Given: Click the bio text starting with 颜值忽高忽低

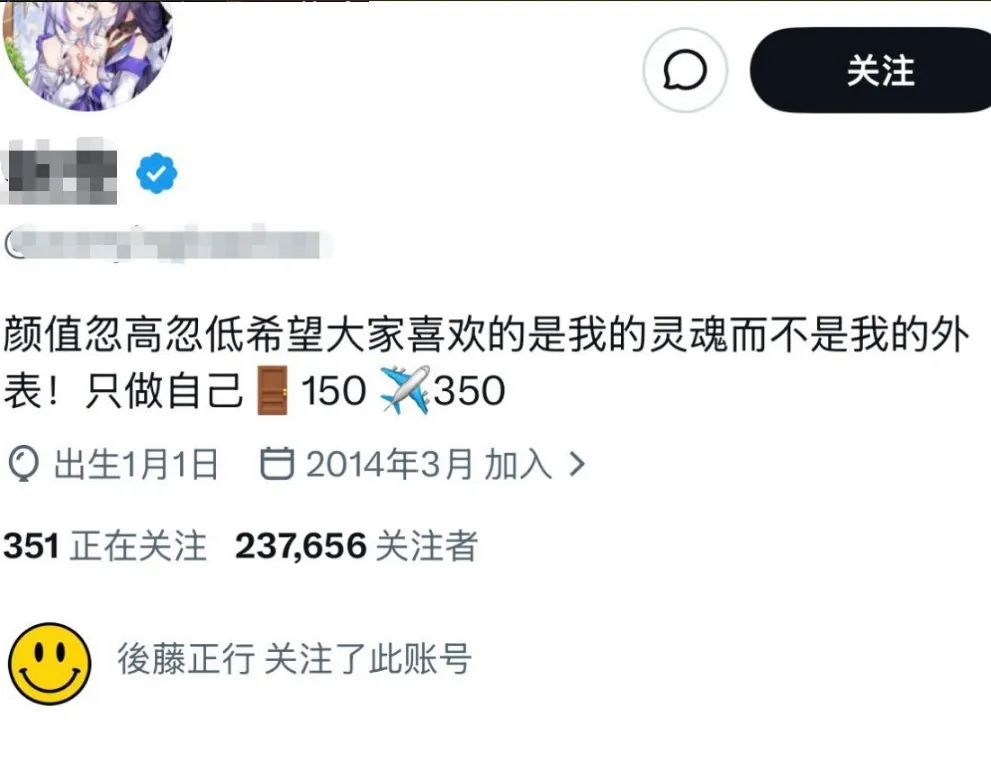Looking at the screenshot, I should point(485,362).
